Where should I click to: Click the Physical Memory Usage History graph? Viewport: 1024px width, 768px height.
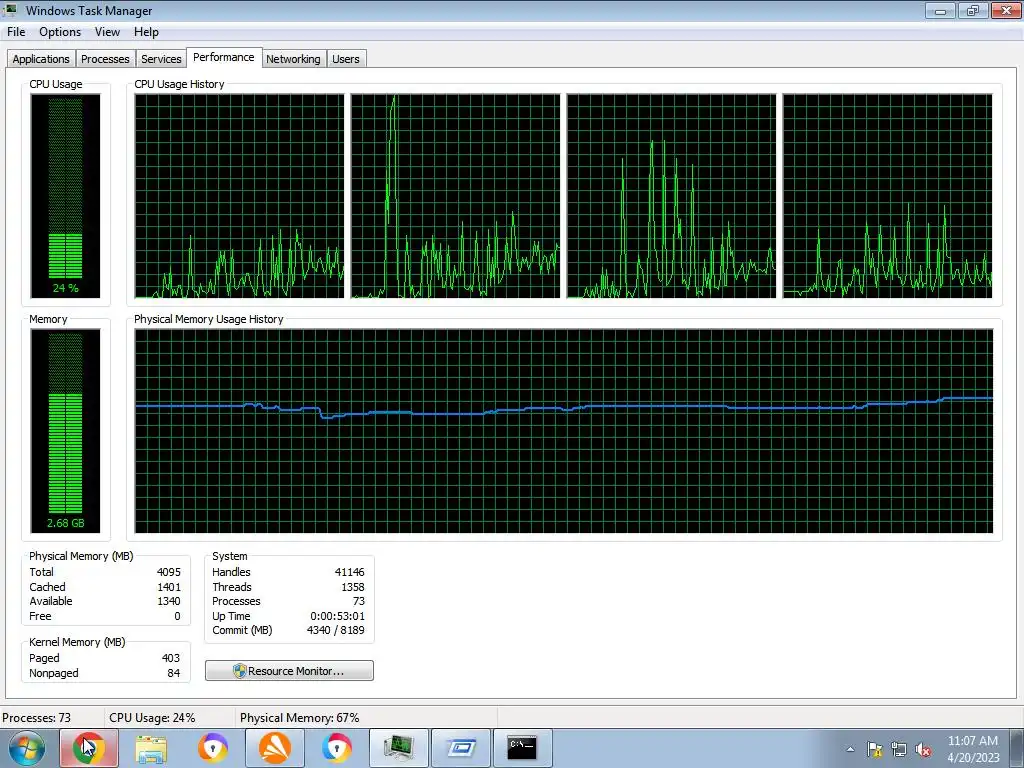564,431
